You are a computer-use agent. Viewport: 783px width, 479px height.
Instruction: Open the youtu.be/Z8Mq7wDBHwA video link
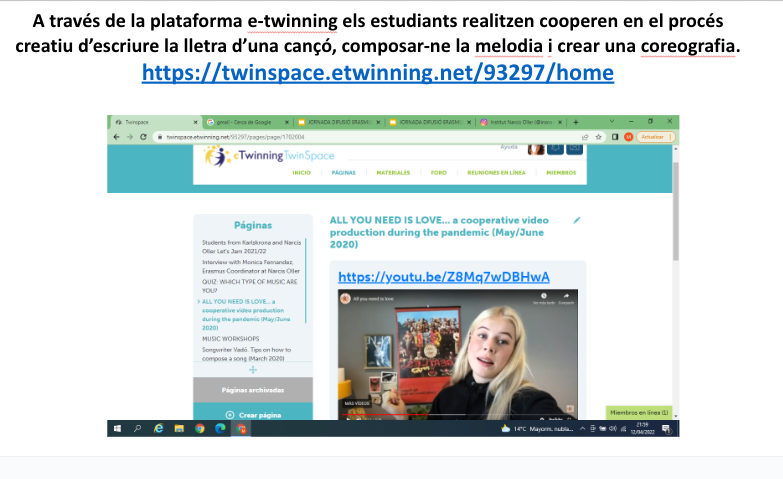444,277
